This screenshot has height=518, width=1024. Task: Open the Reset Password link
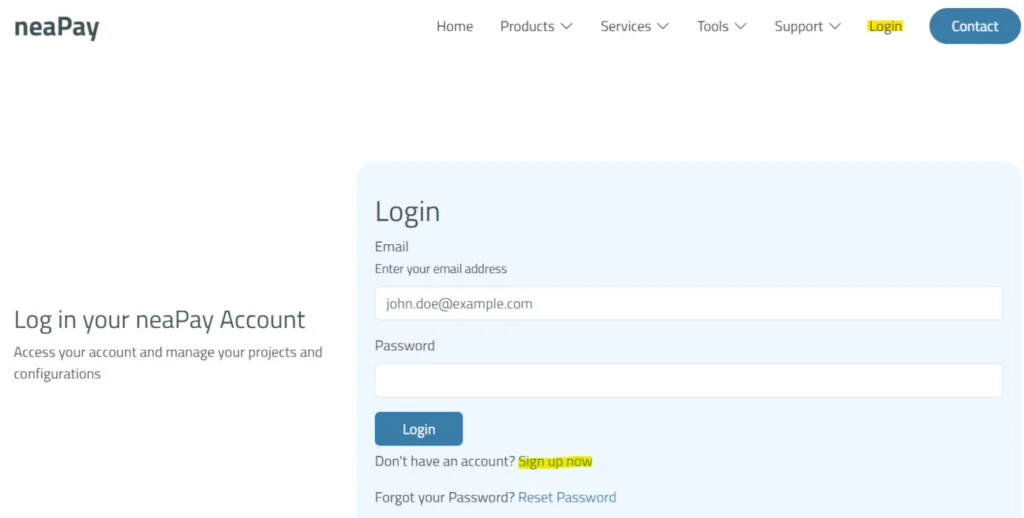coord(567,497)
